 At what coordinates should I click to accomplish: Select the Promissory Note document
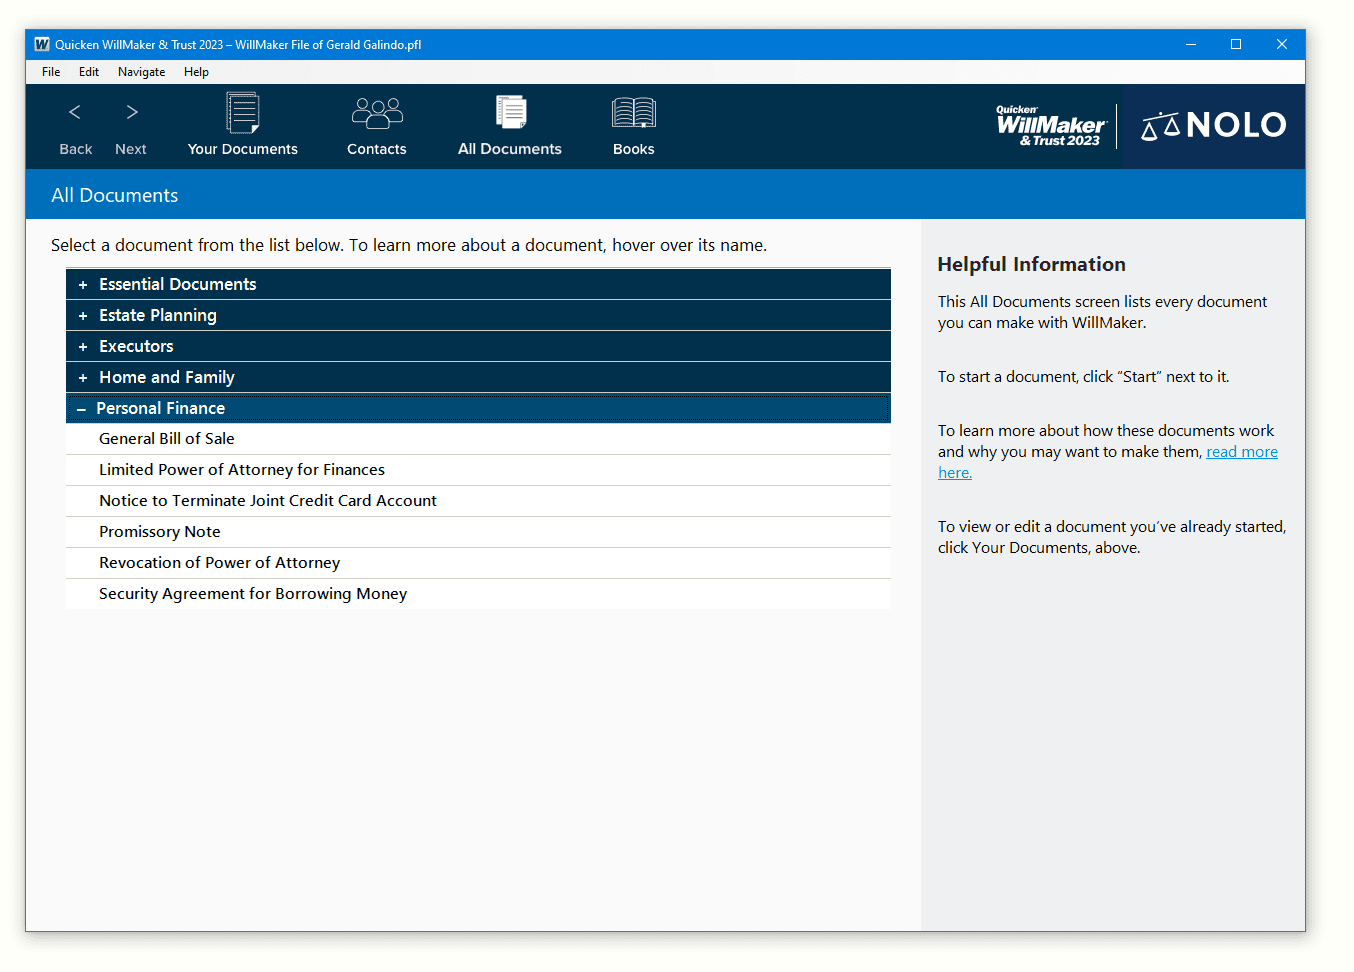click(160, 531)
